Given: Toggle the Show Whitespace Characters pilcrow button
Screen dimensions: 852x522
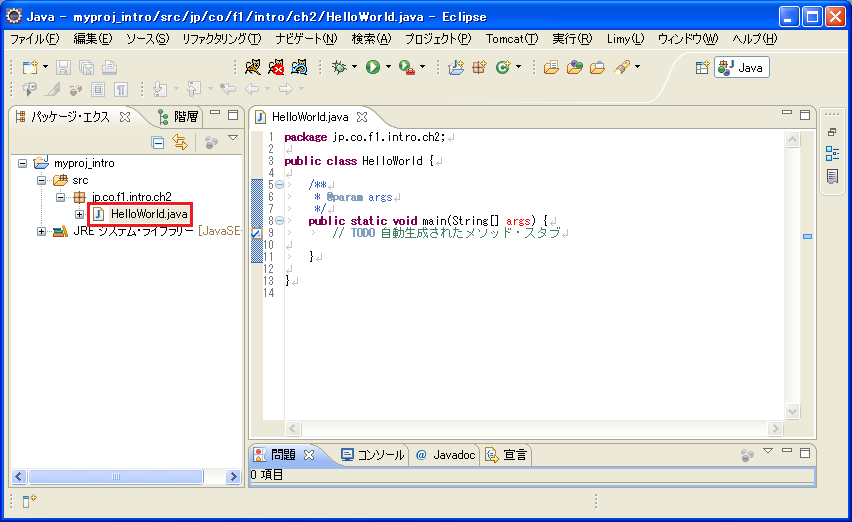Looking at the screenshot, I should [x=120, y=90].
